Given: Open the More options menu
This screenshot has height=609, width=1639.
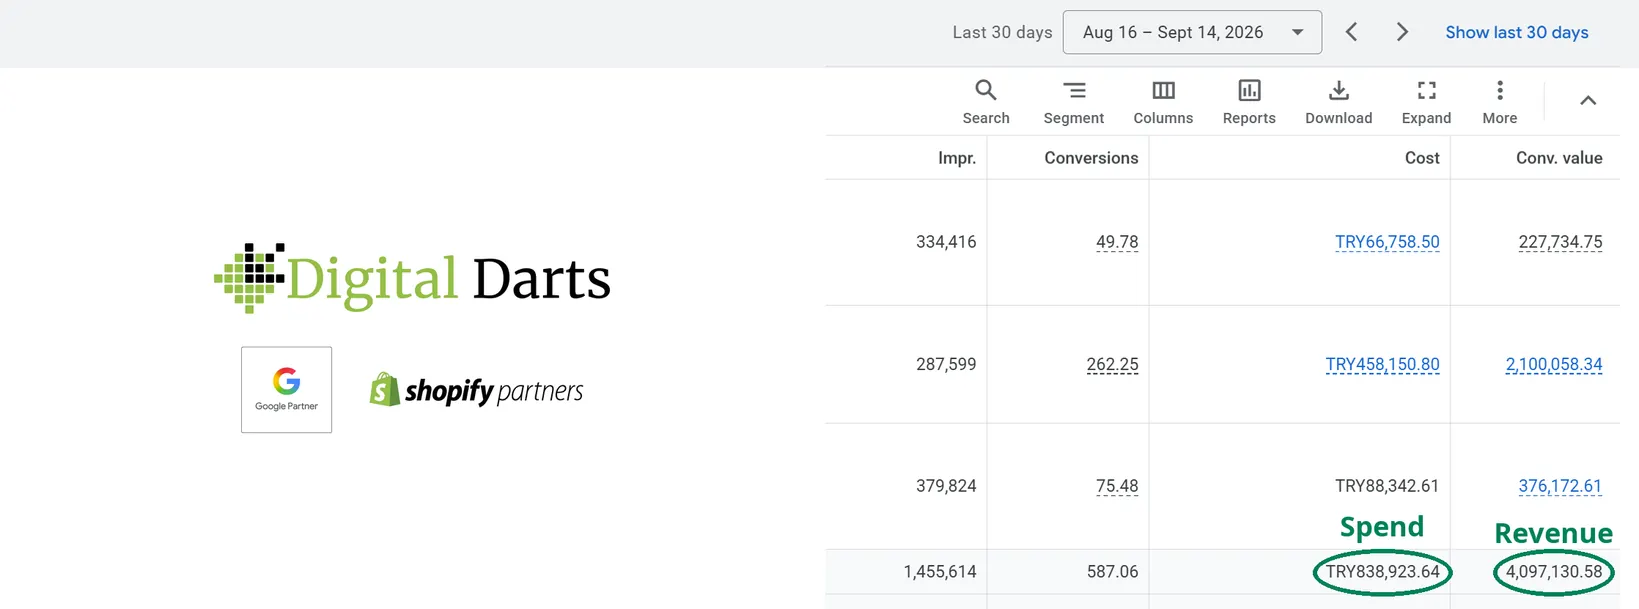Looking at the screenshot, I should [1500, 102].
